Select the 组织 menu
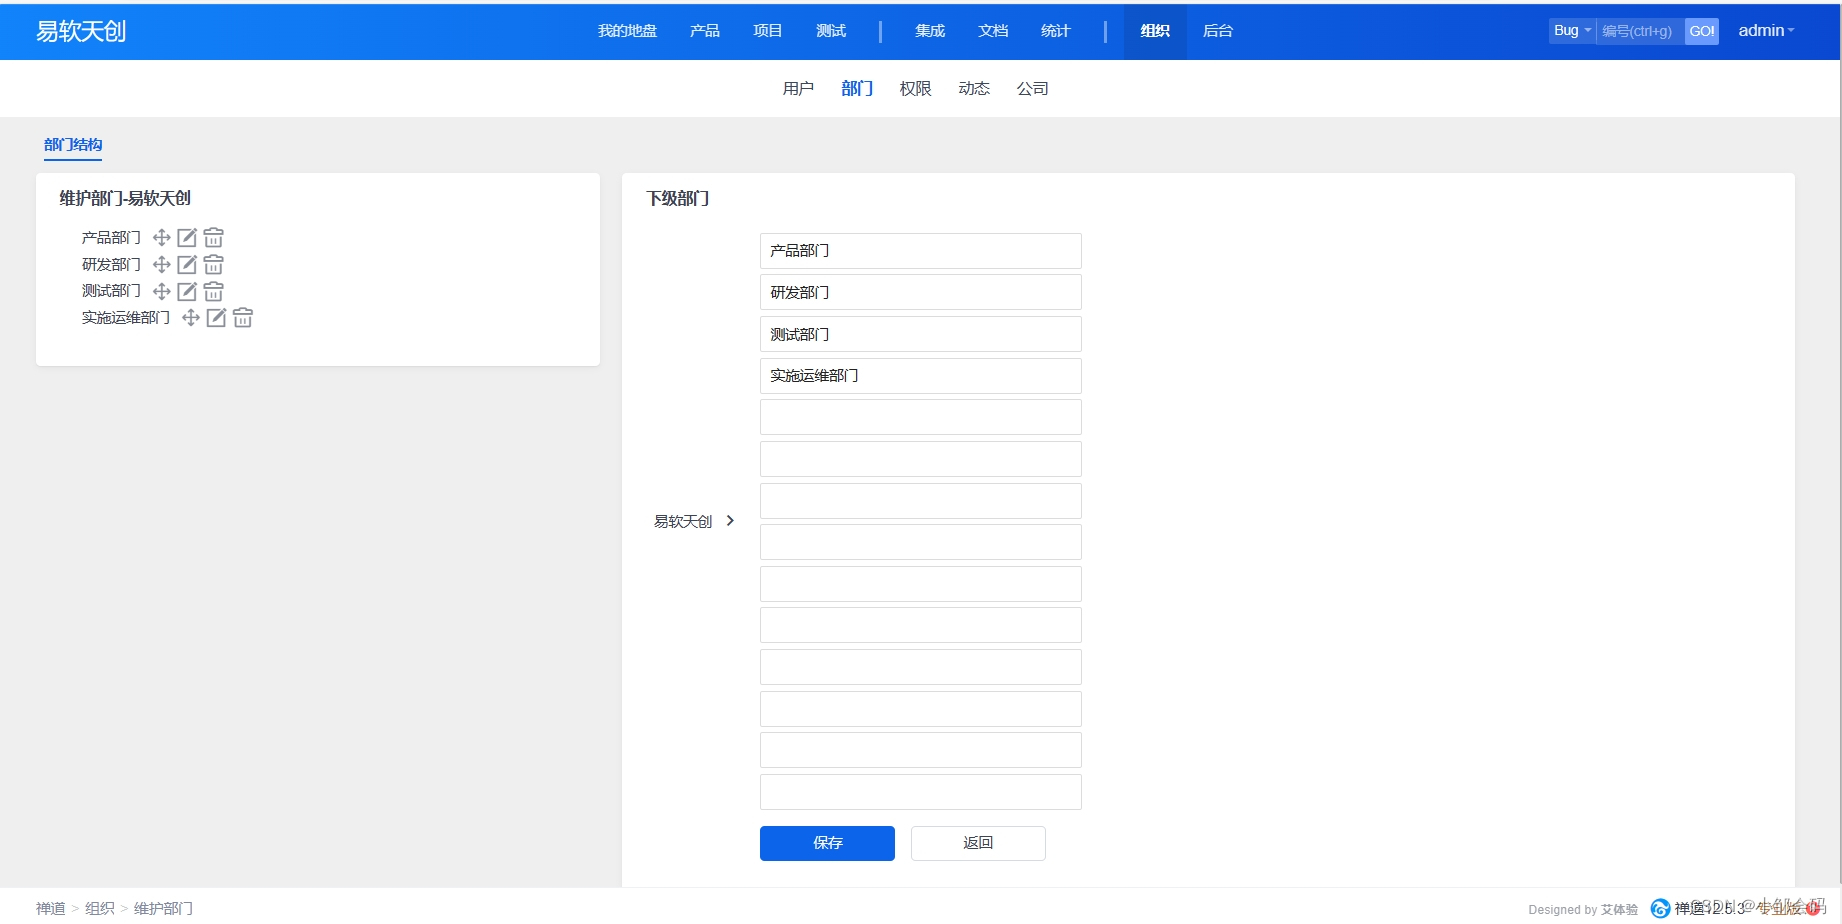Image resolution: width=1842 pixels, height=924 pixels. pyautogui.click(x=1155, y=31)
